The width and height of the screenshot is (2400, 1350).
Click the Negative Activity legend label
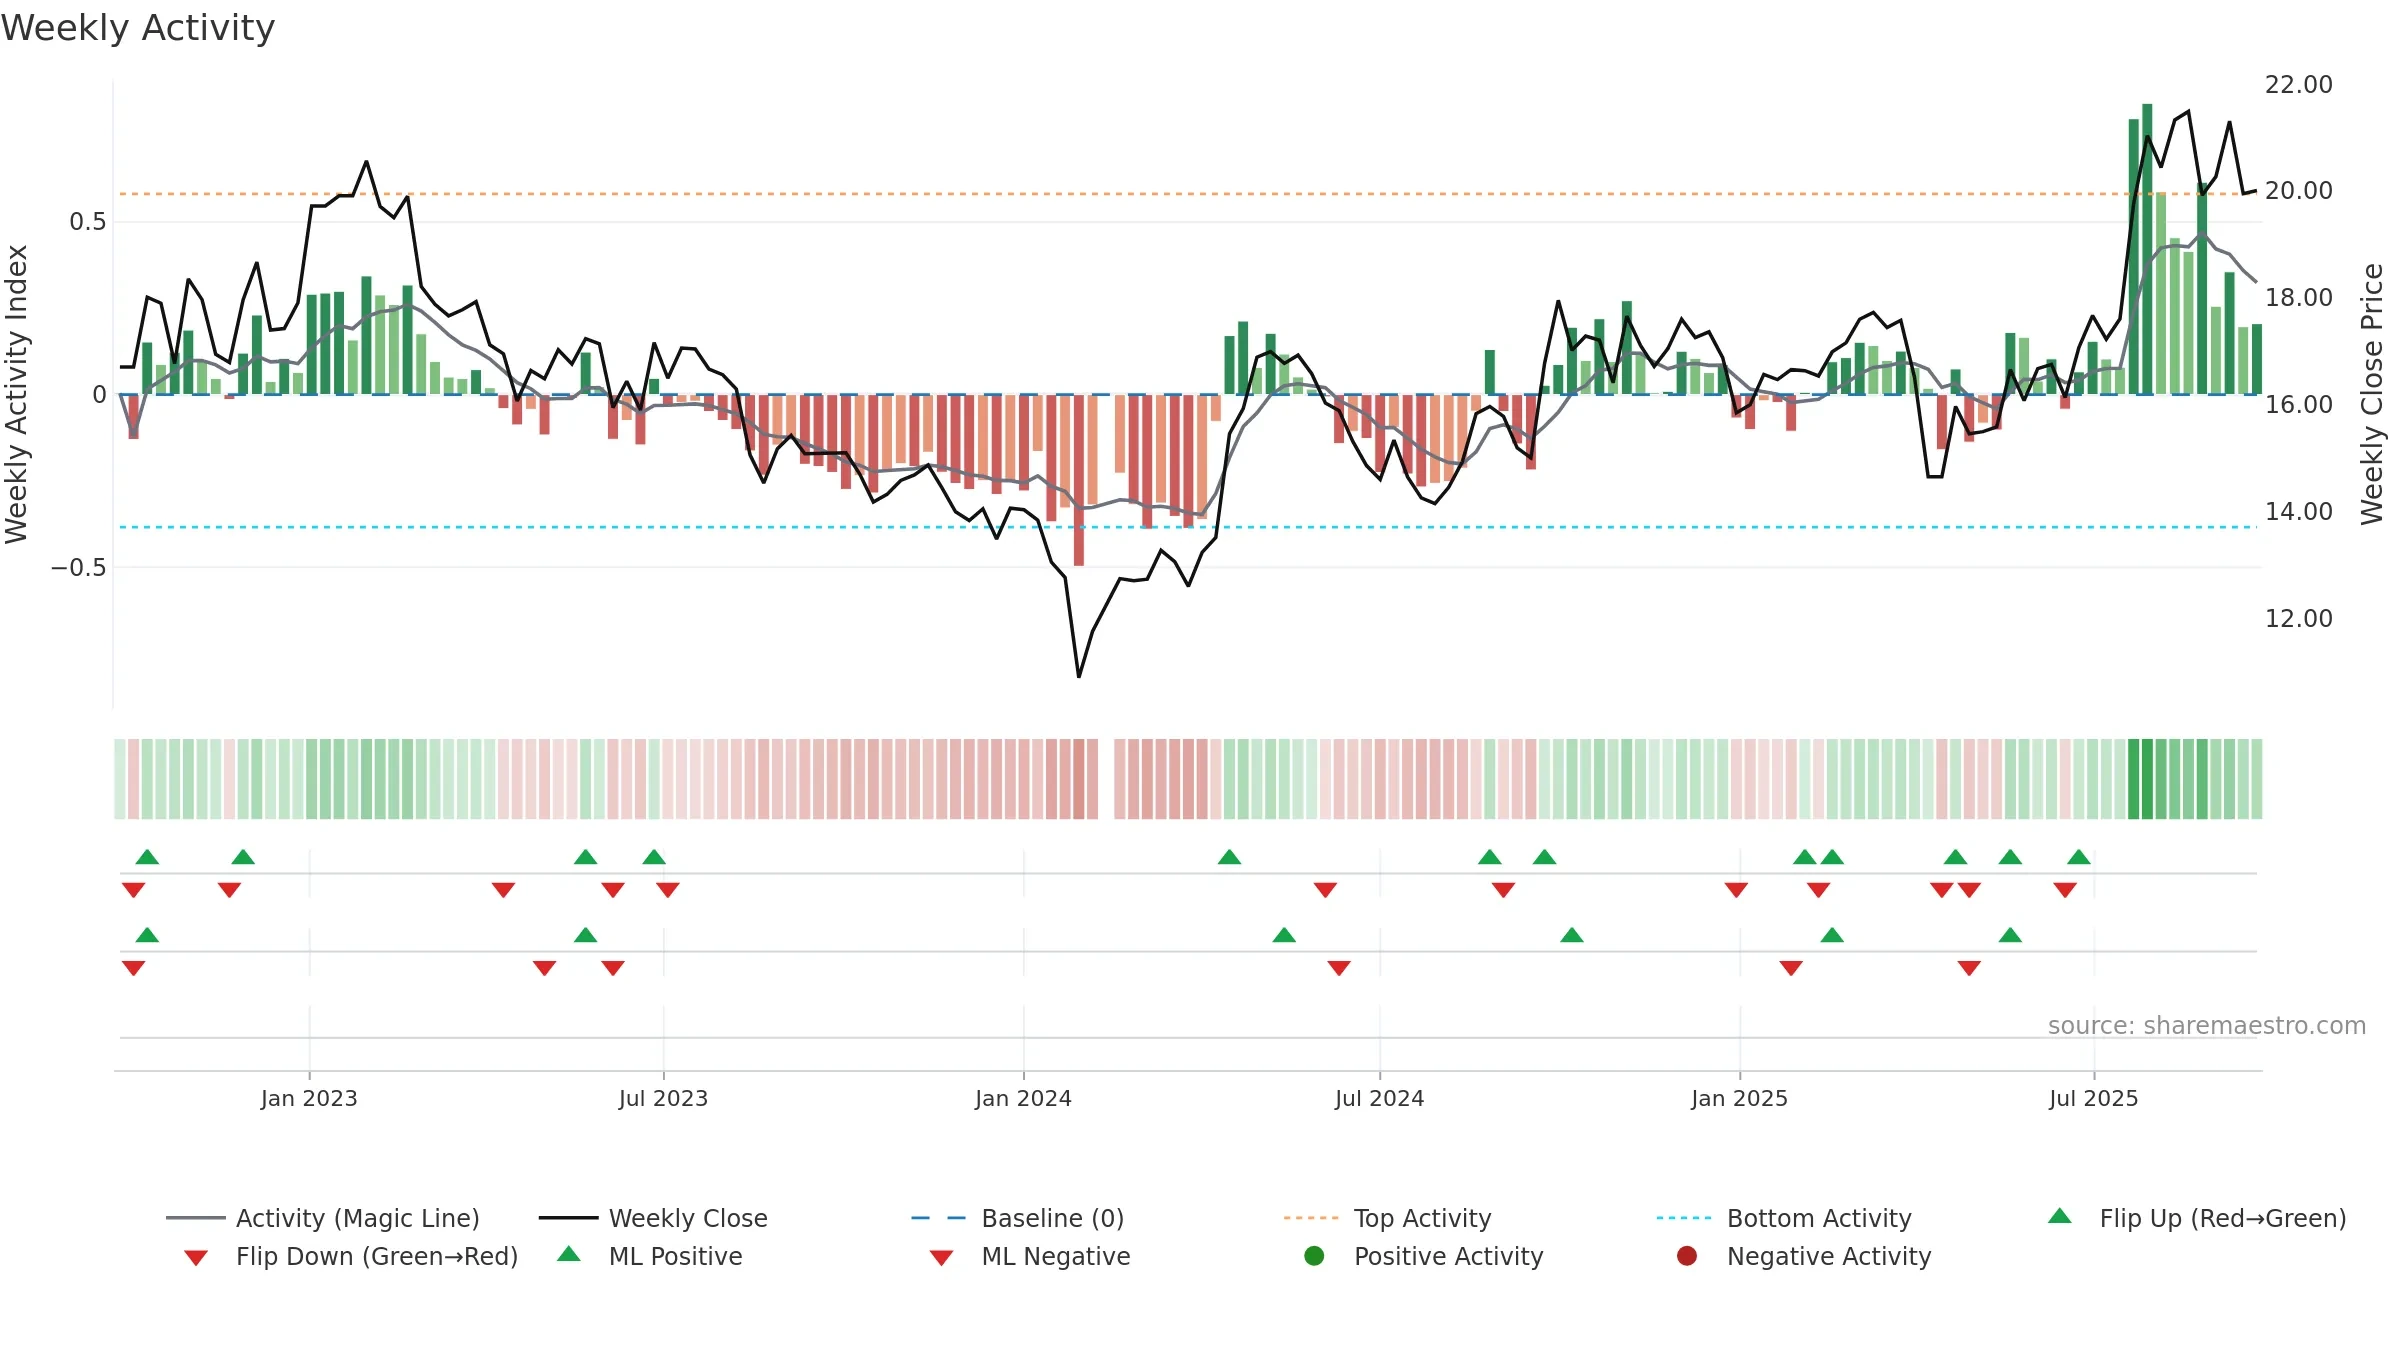pyautogui.click(x=1829, y=1256)
